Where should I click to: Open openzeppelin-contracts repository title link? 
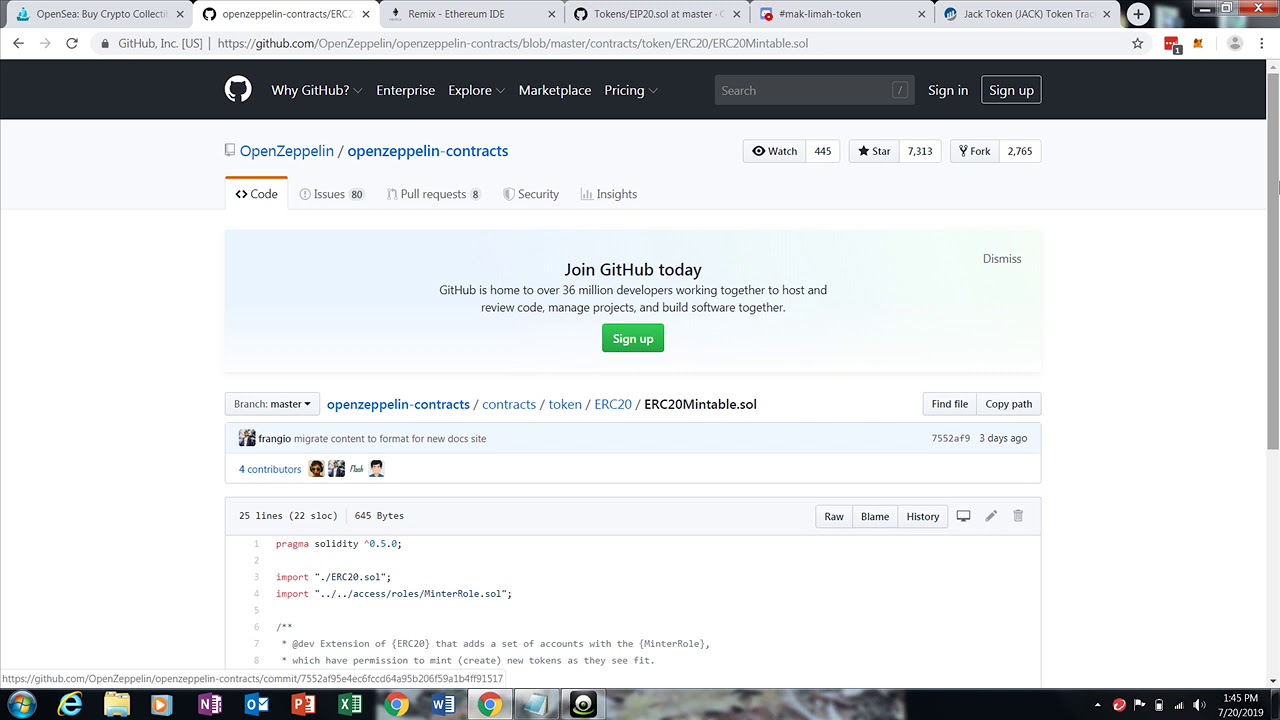(x=427, y=151)
